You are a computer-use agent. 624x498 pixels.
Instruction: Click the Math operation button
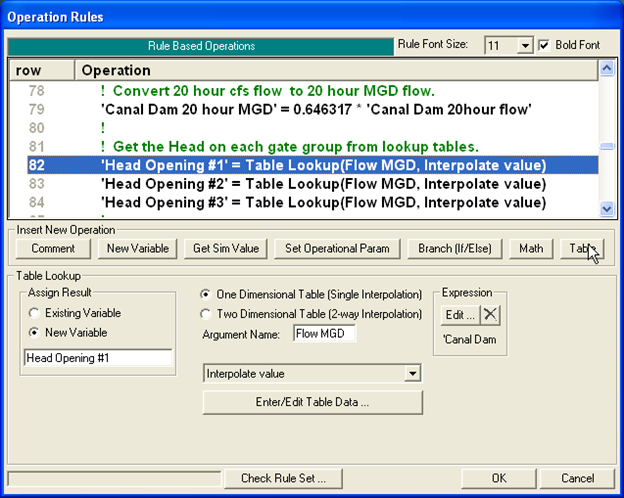(x=530, y=248)
